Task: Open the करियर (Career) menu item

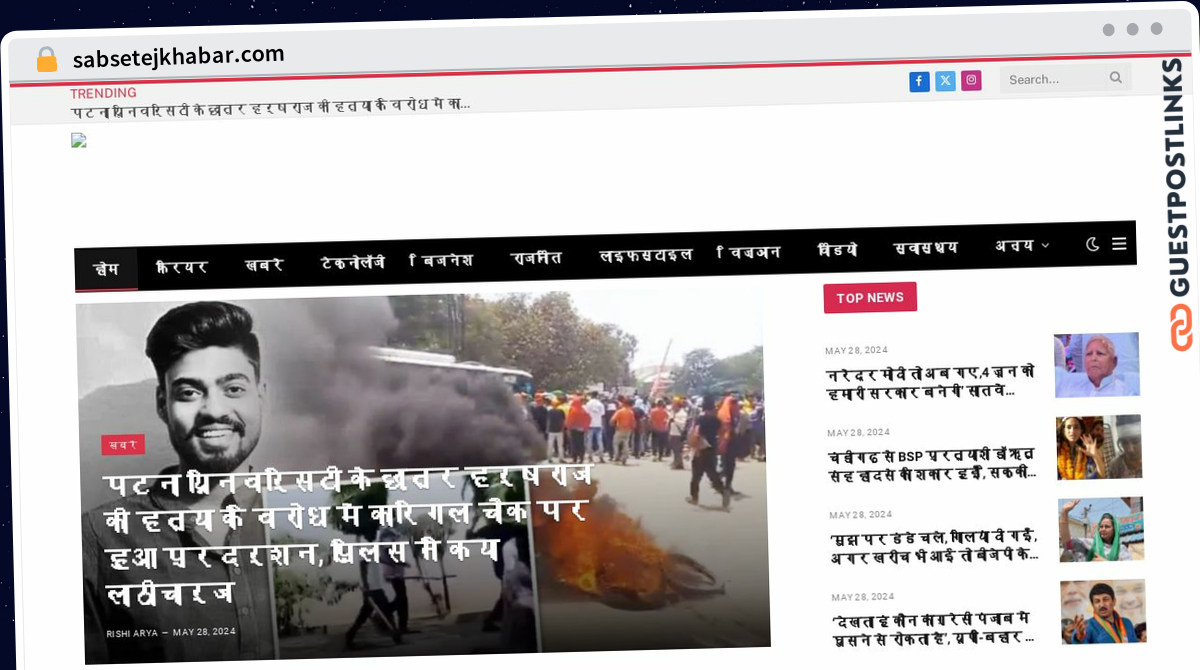Action: [181, 267]
